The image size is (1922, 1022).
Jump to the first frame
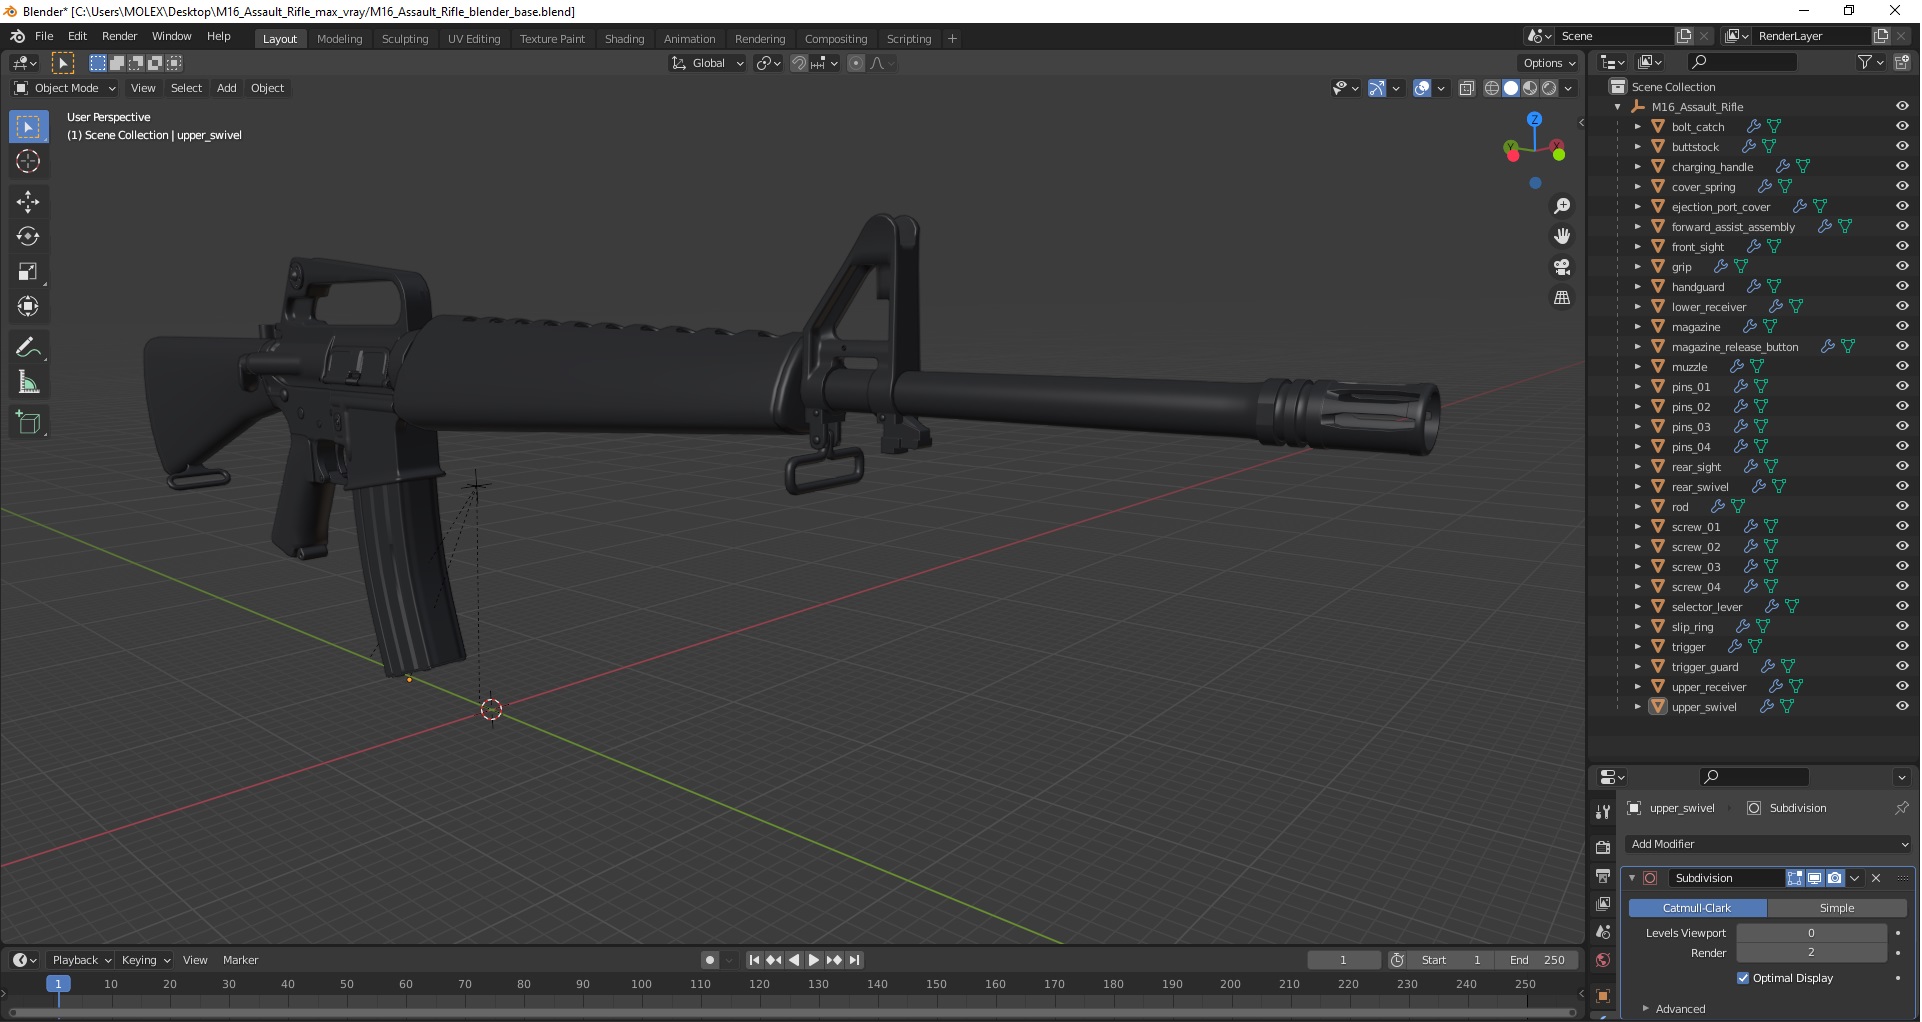[x=755, y=960]
